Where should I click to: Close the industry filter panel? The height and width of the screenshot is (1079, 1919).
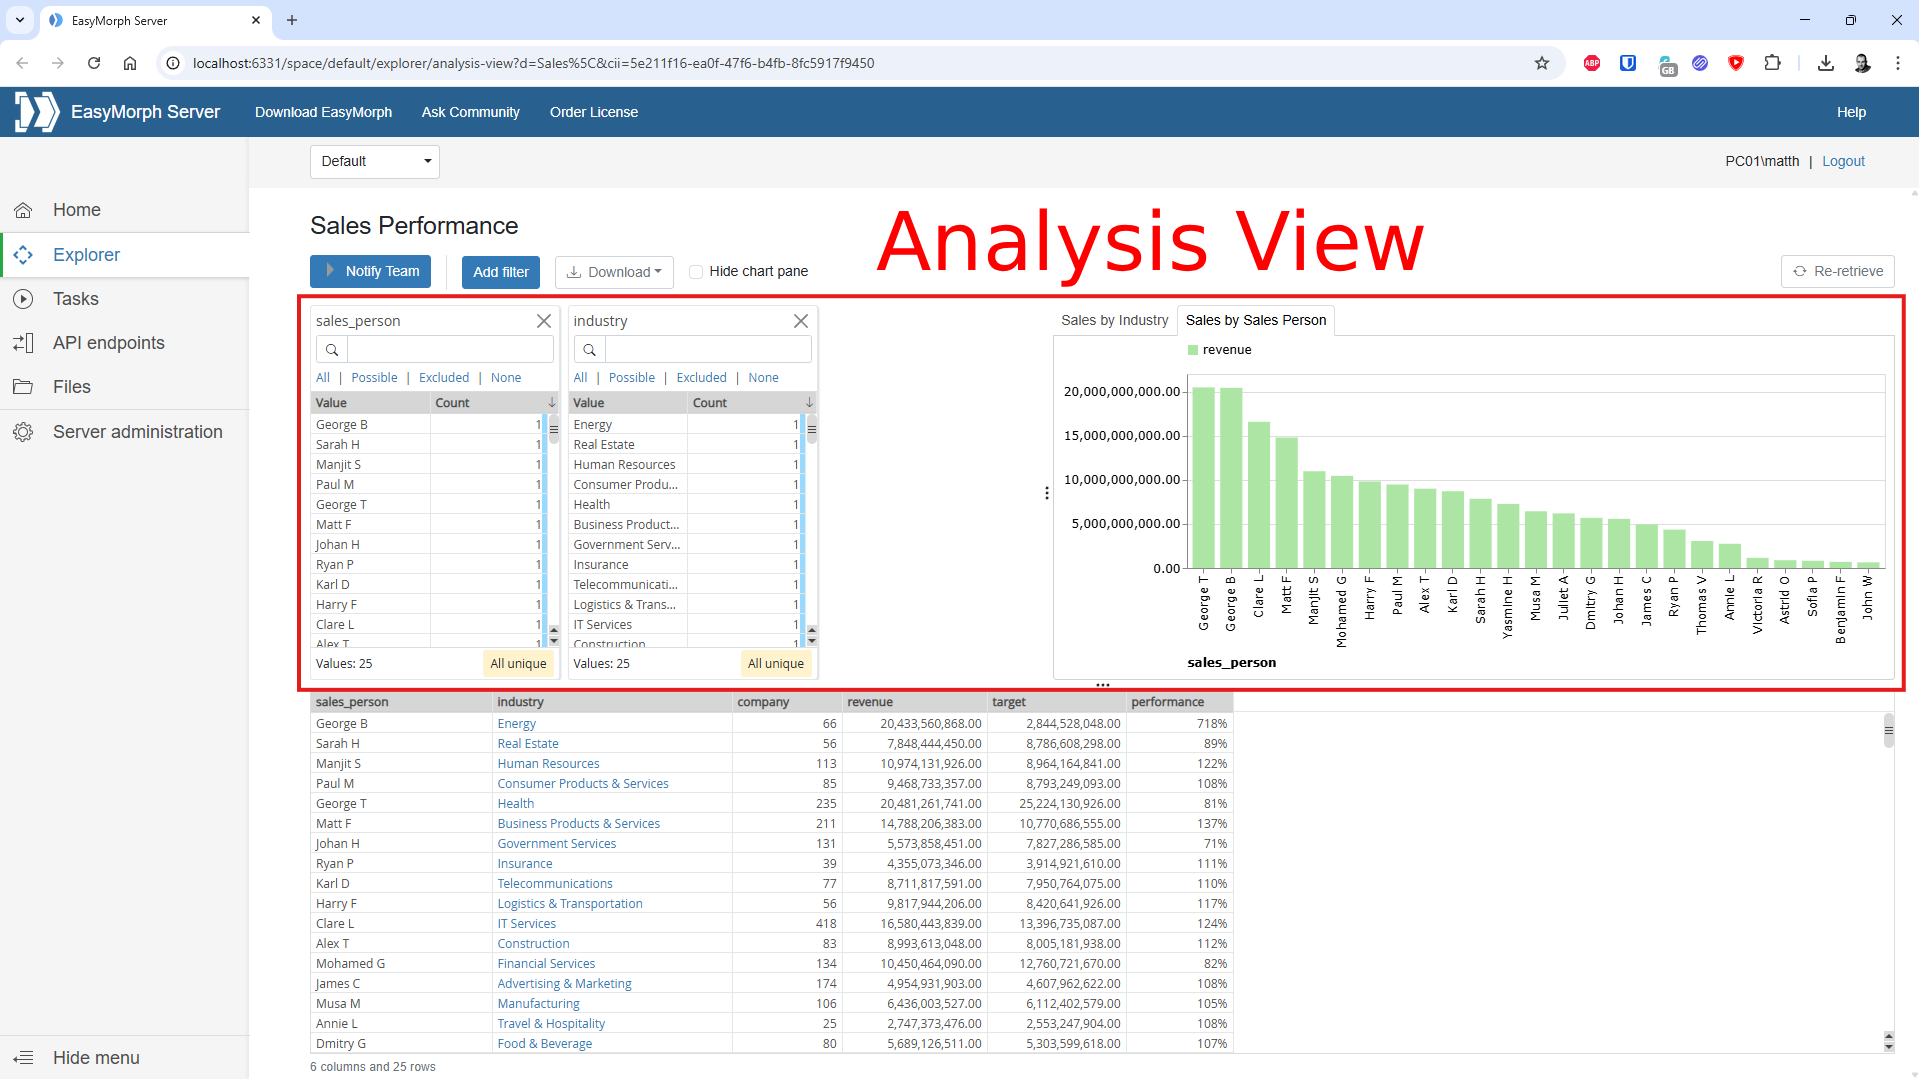[x=800, y=321]
